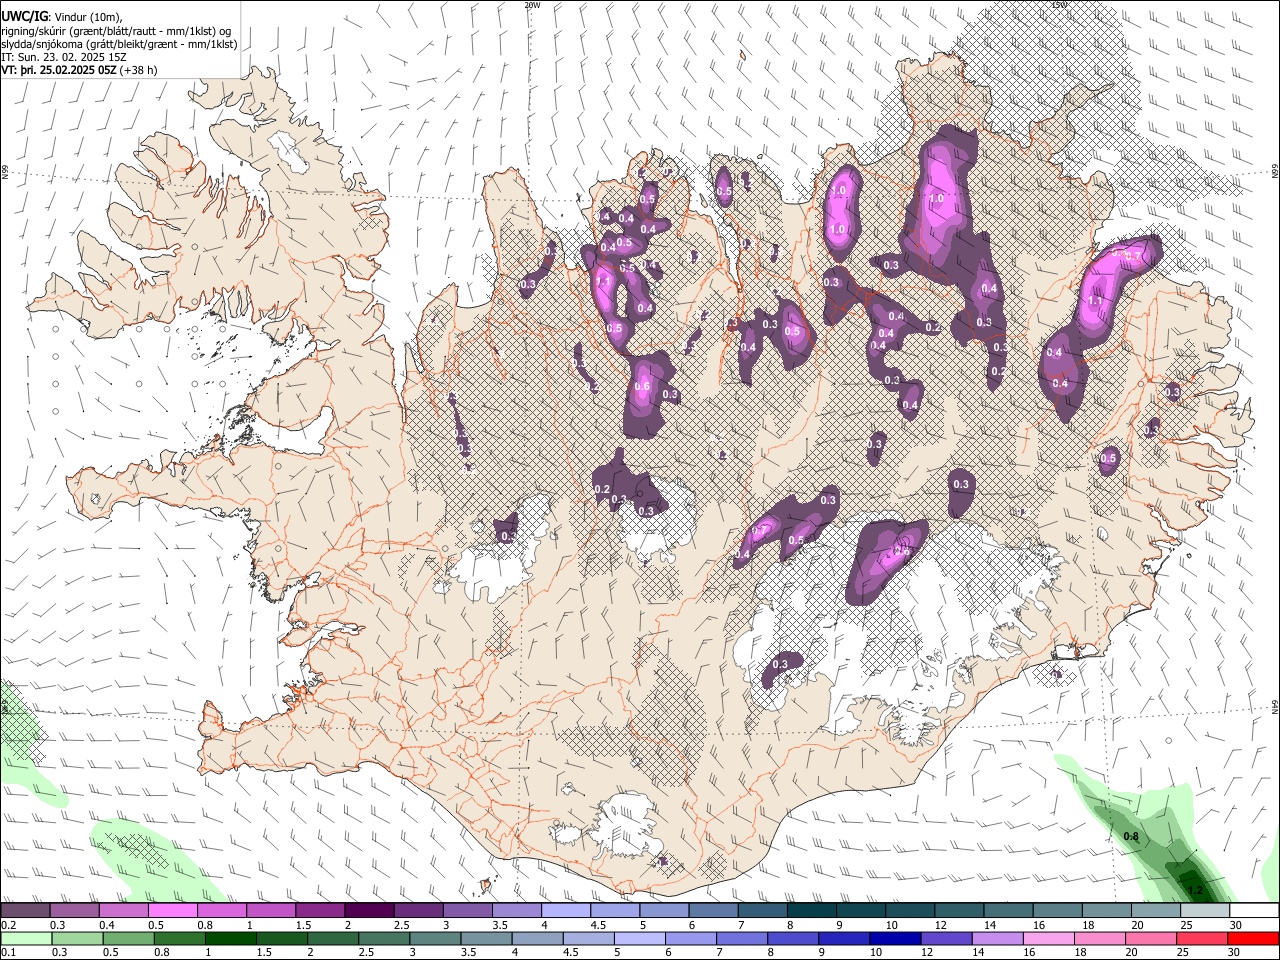This screenshot has width=1280, height=960.
Task: Select the VT: þri. 25.02.2025 05Z line
Action: [x=79, y=70]
